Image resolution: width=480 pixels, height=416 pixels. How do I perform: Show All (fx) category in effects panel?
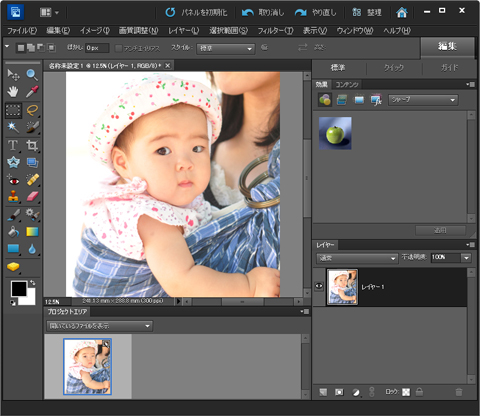(376, 100)
